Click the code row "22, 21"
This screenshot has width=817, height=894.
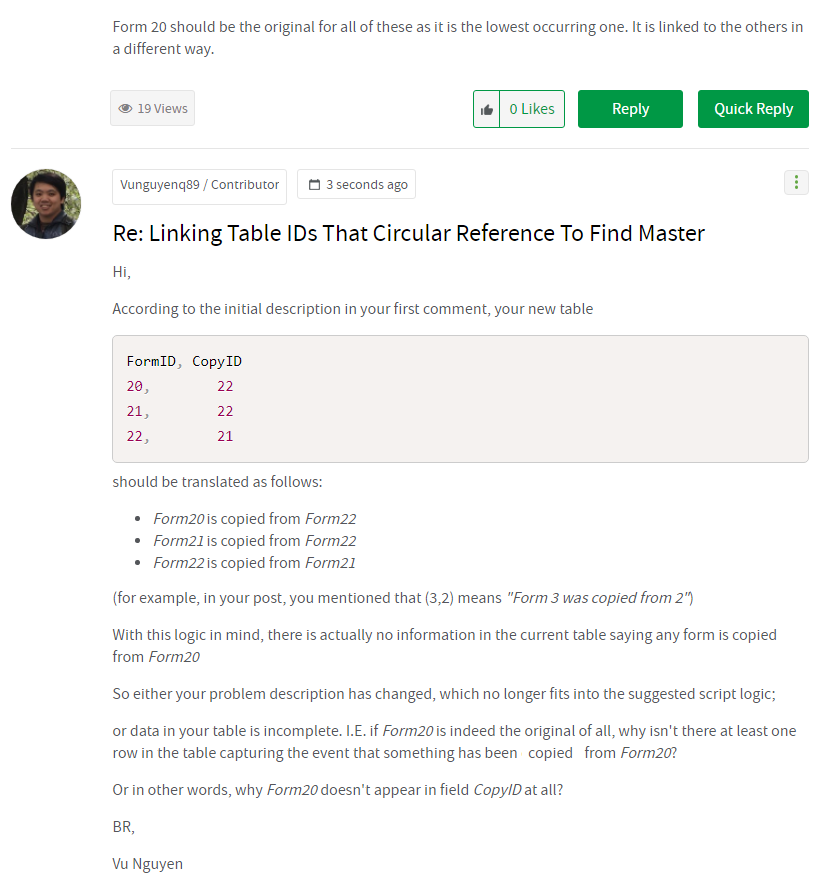[180, 436]
